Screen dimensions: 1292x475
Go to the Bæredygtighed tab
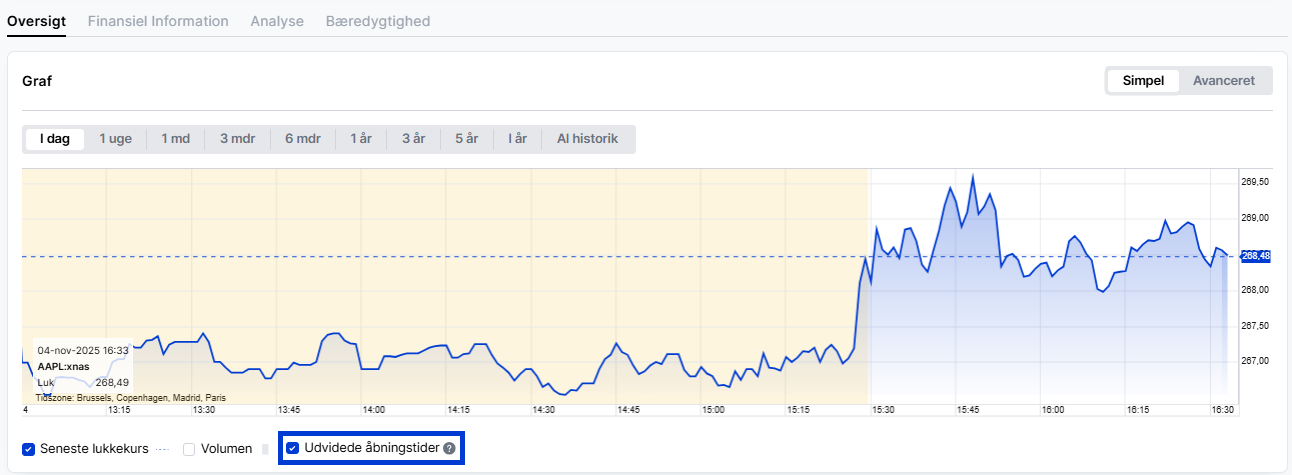coord(378,21)
